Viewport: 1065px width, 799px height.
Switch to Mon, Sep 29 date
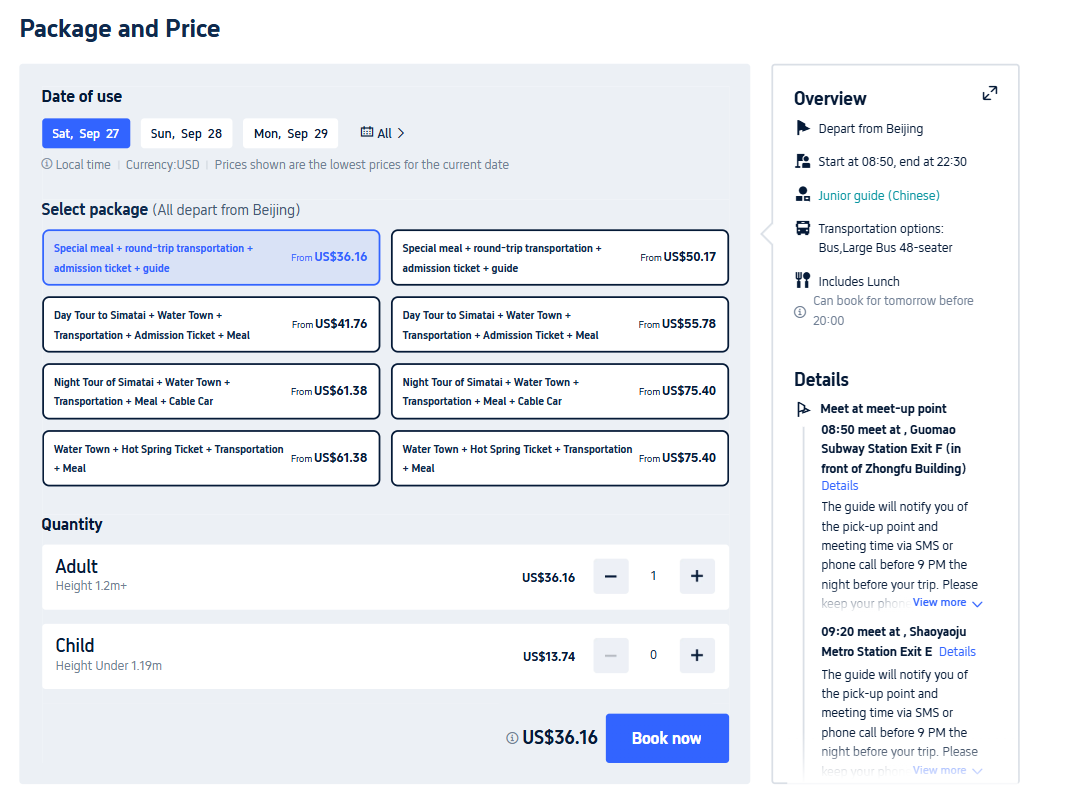[290, 133]
